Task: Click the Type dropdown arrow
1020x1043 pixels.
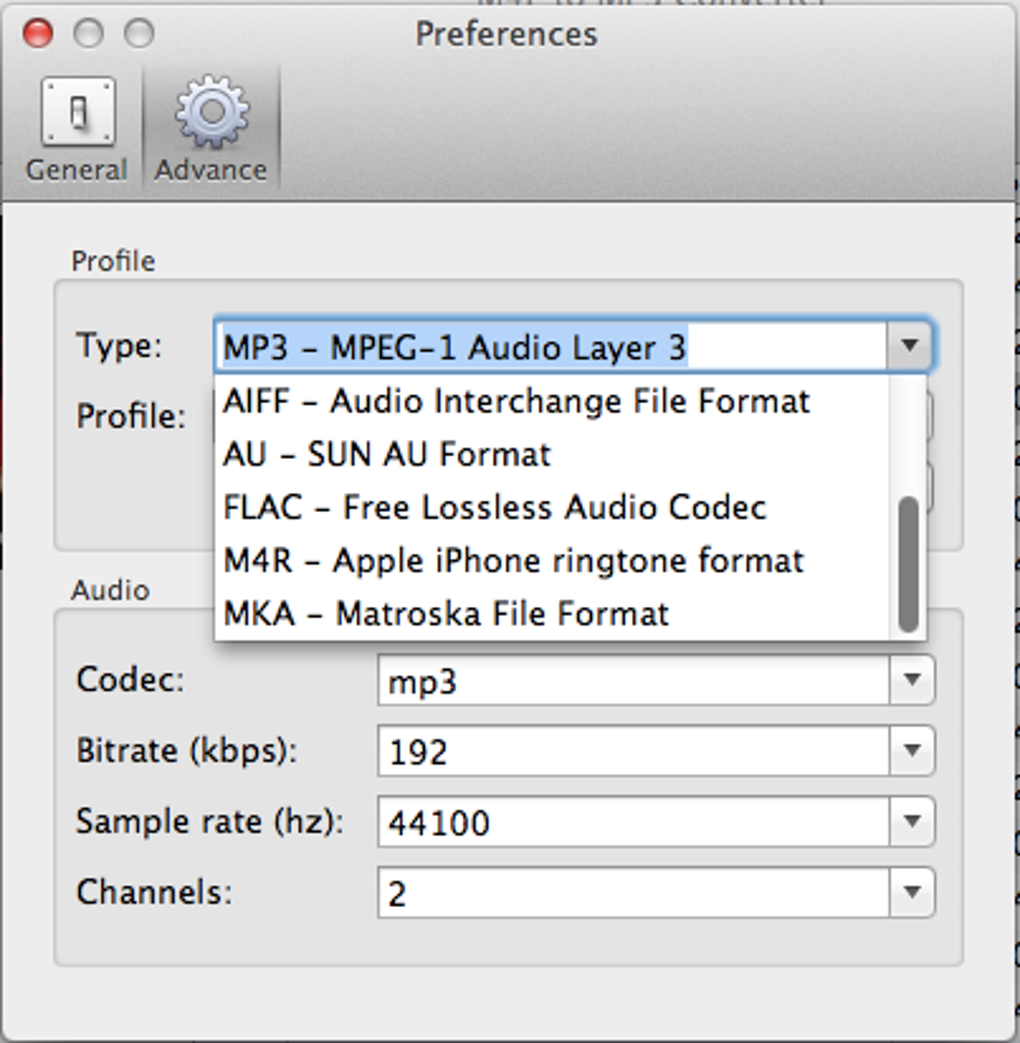Action: click(x=909, y=346)
